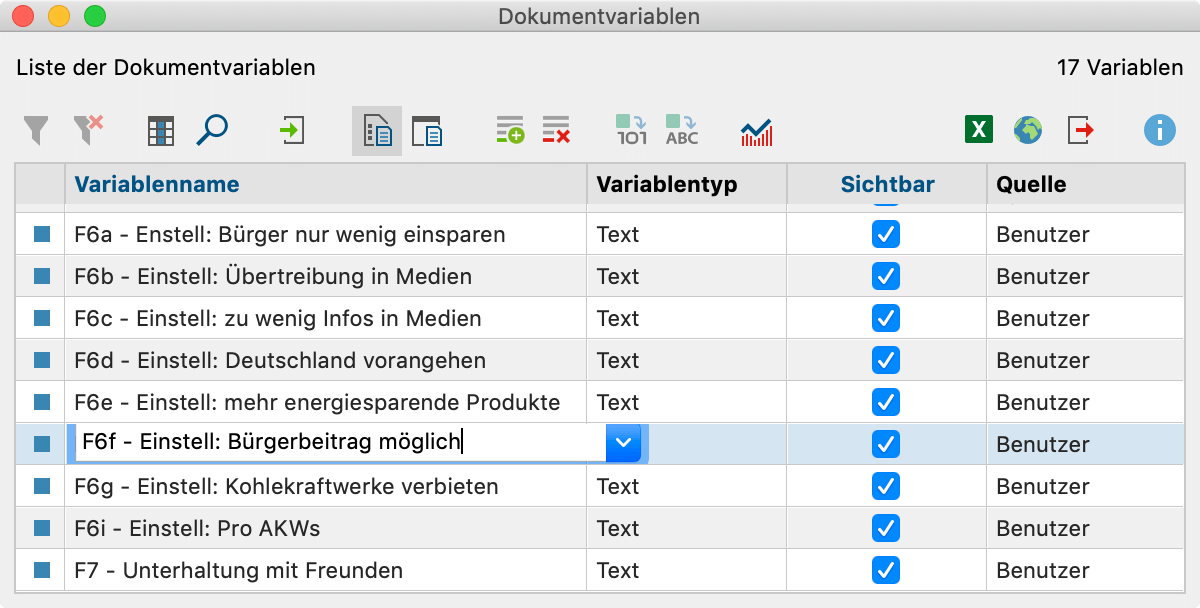Select row F6e - Einstell: mehr energiesparende Produkte

pyautogui.click(x=600, y=402)
